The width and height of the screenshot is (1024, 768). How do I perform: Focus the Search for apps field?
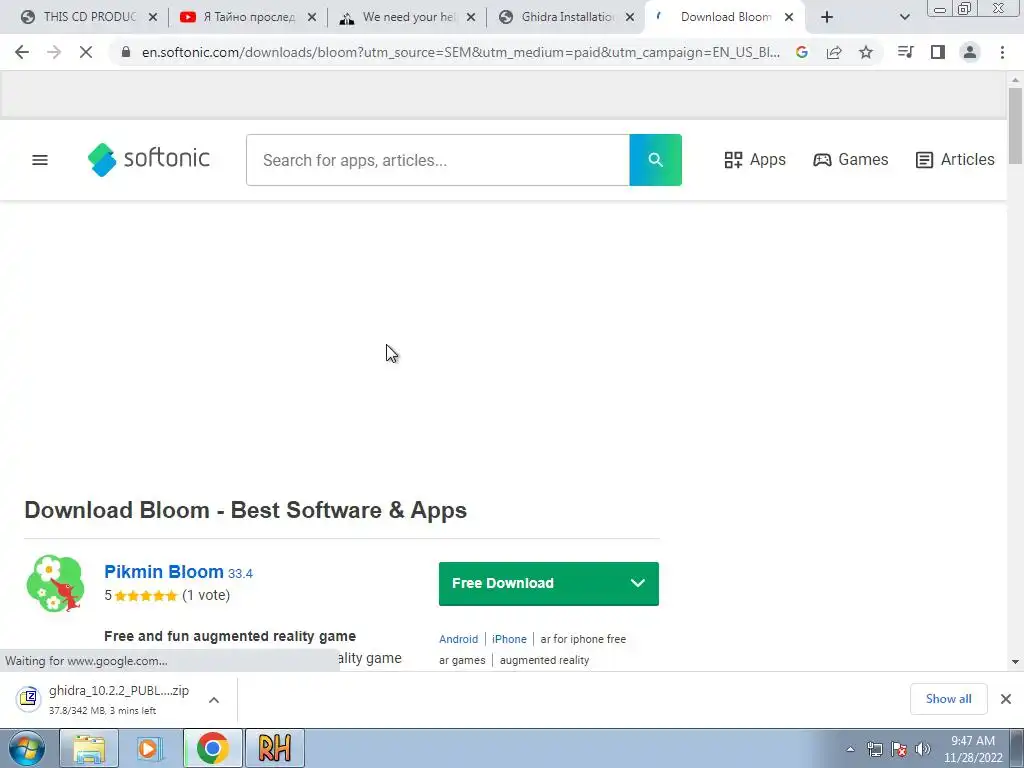(x=438, y=160)
